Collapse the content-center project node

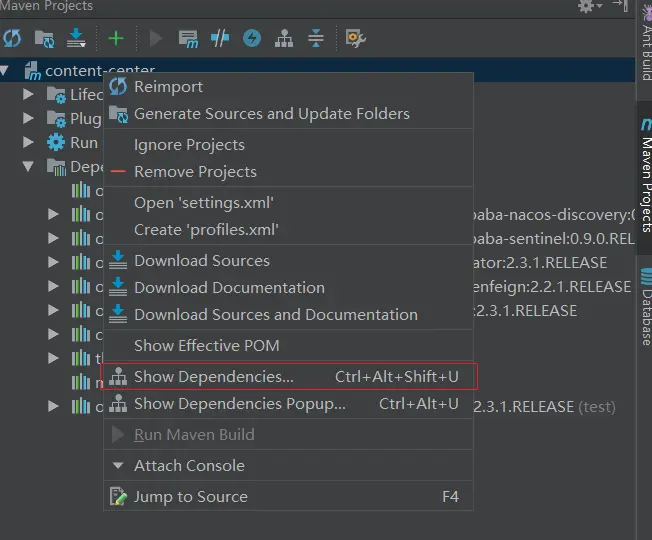pyautogui.click(x=4, y=70)
